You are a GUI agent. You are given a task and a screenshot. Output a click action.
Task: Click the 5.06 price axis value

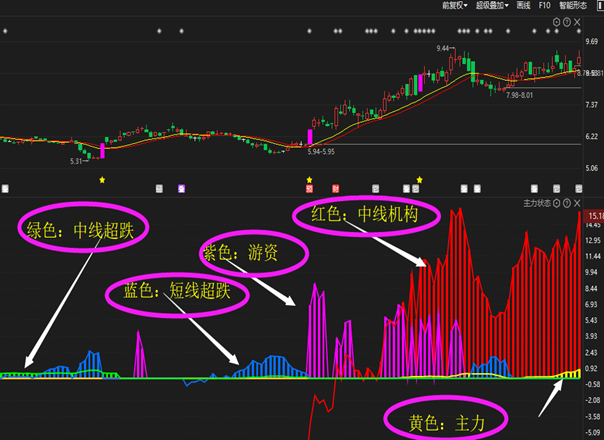[x=592, y=168]
